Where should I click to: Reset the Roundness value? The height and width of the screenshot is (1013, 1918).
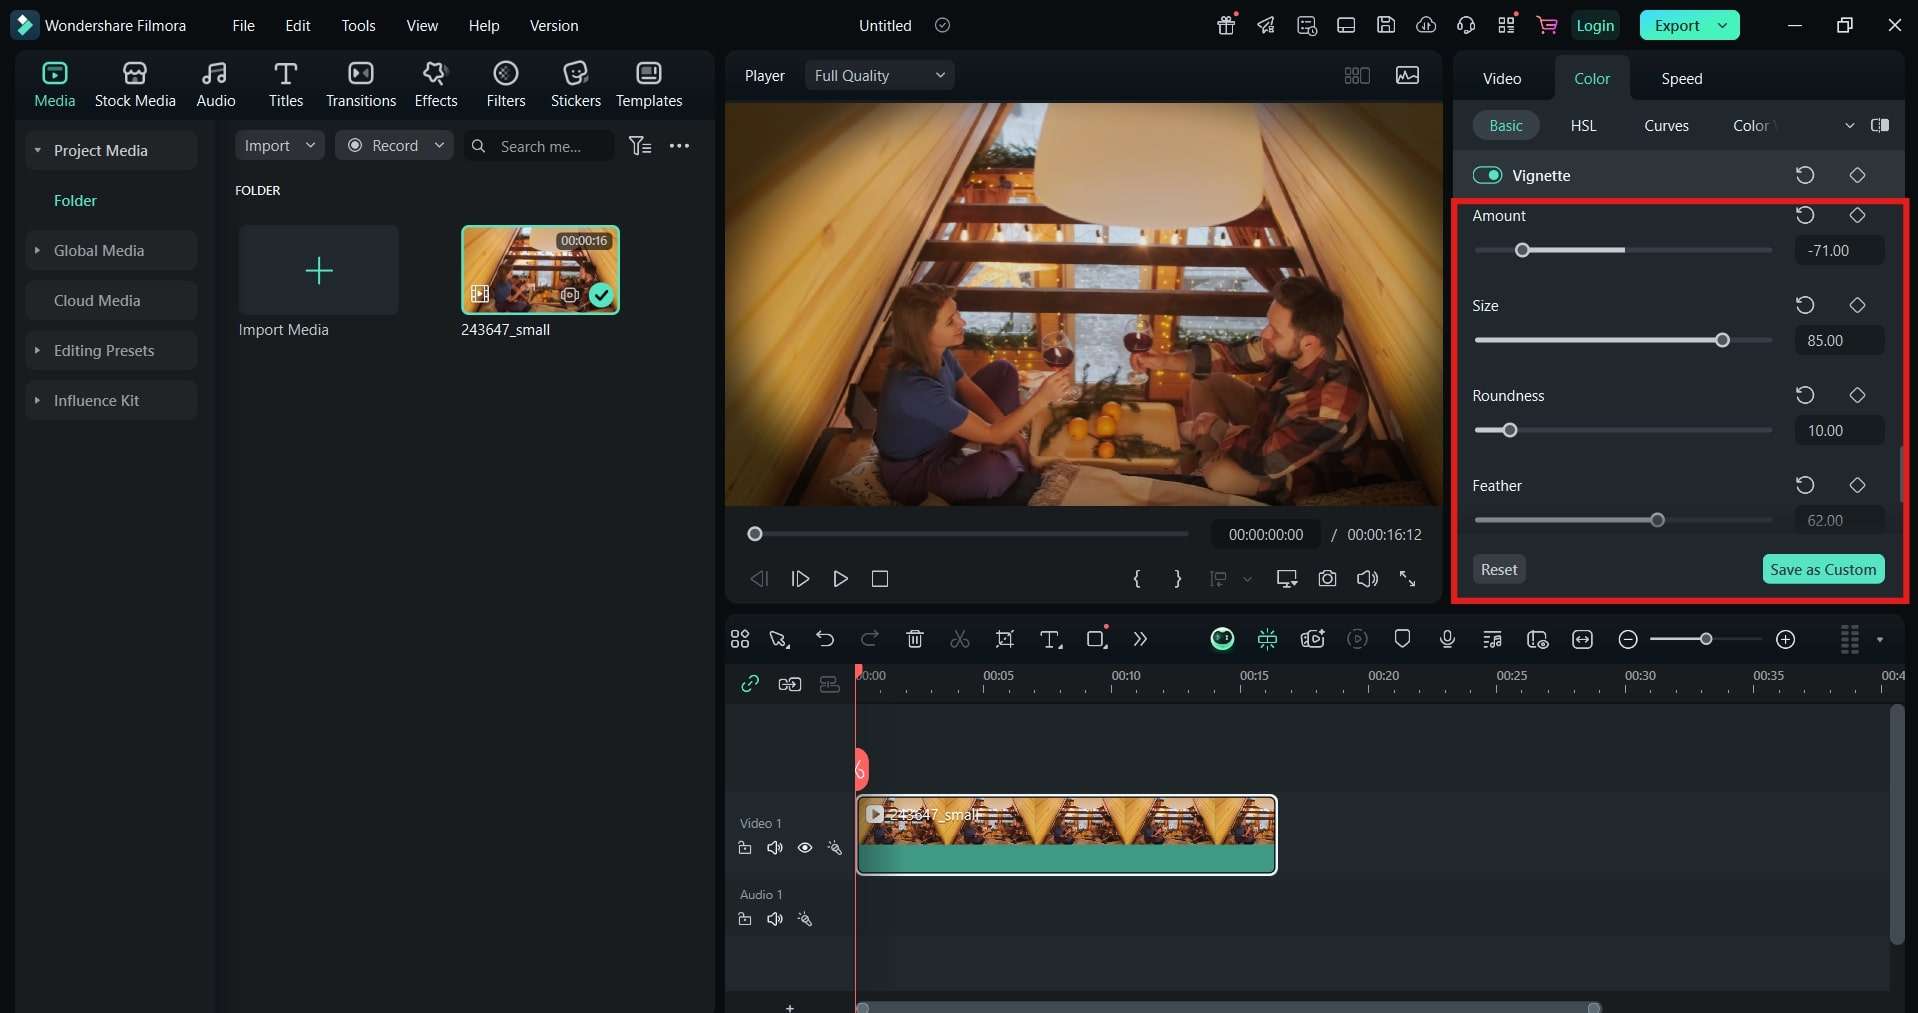[1805, 395]
